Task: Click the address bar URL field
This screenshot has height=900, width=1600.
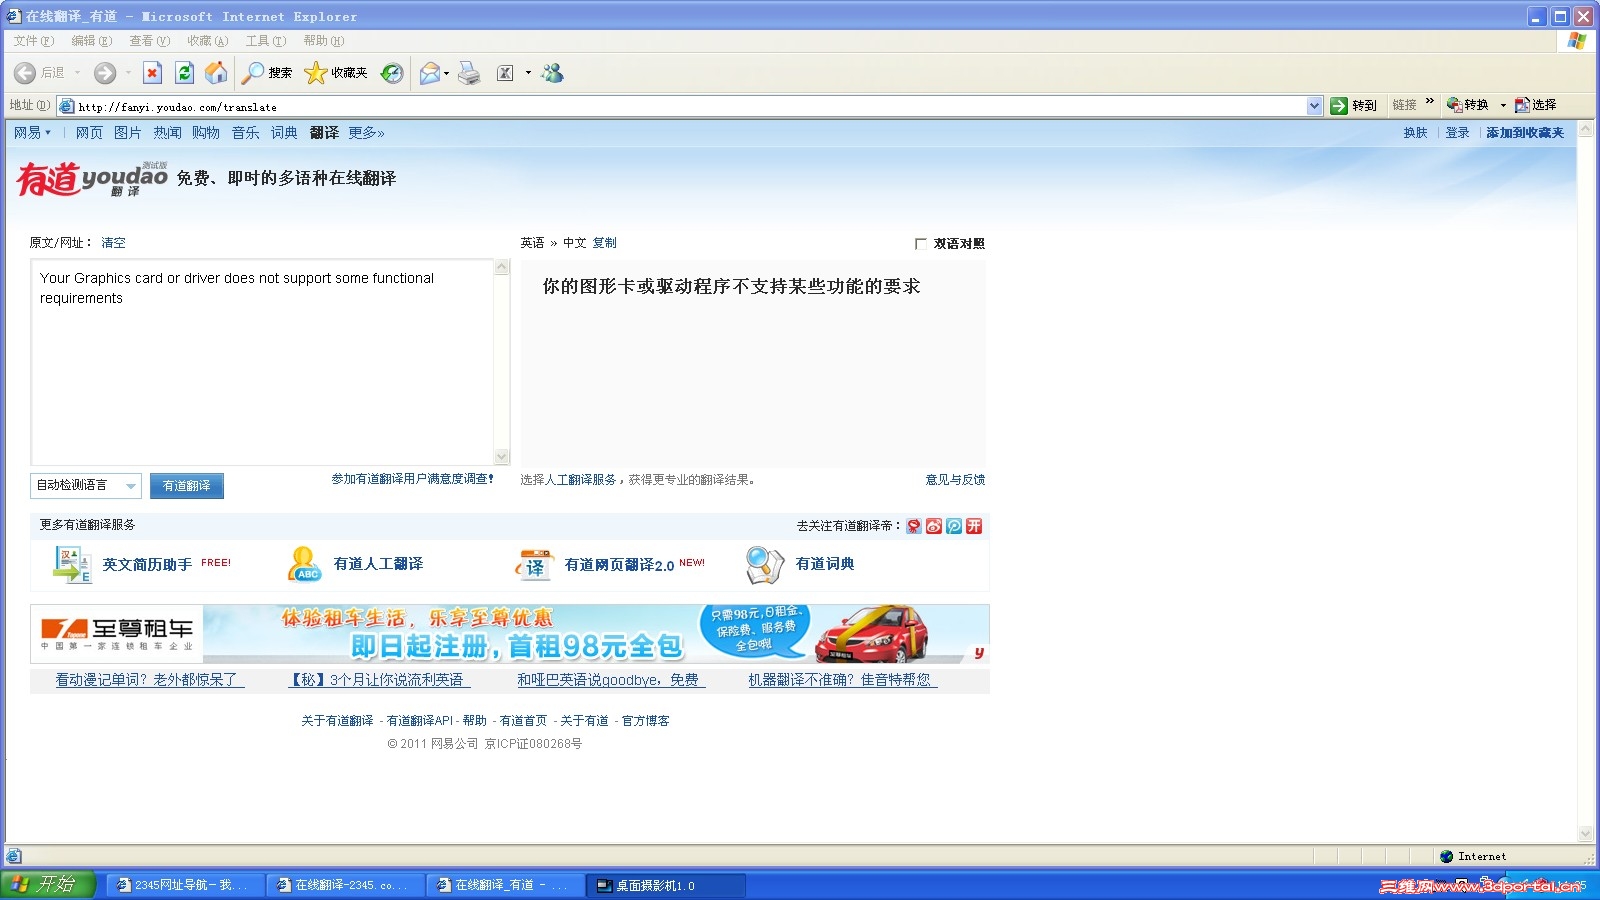Action: point(690,106)
